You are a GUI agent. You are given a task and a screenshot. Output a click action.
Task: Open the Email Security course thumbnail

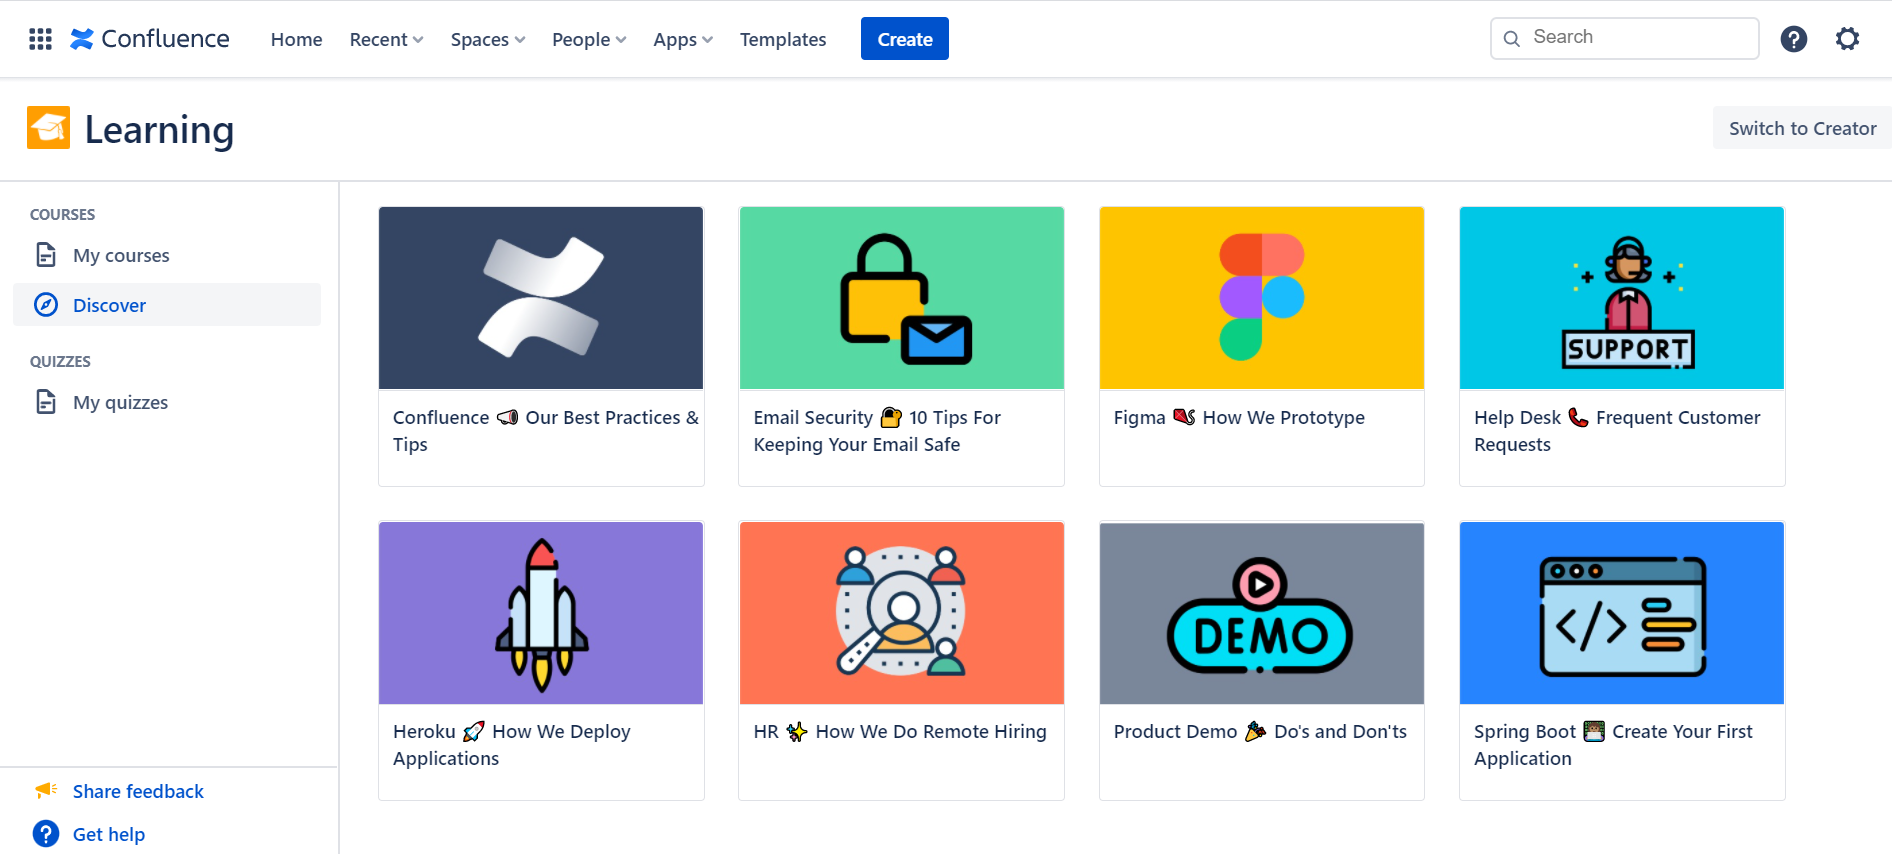tap(901, 298)
